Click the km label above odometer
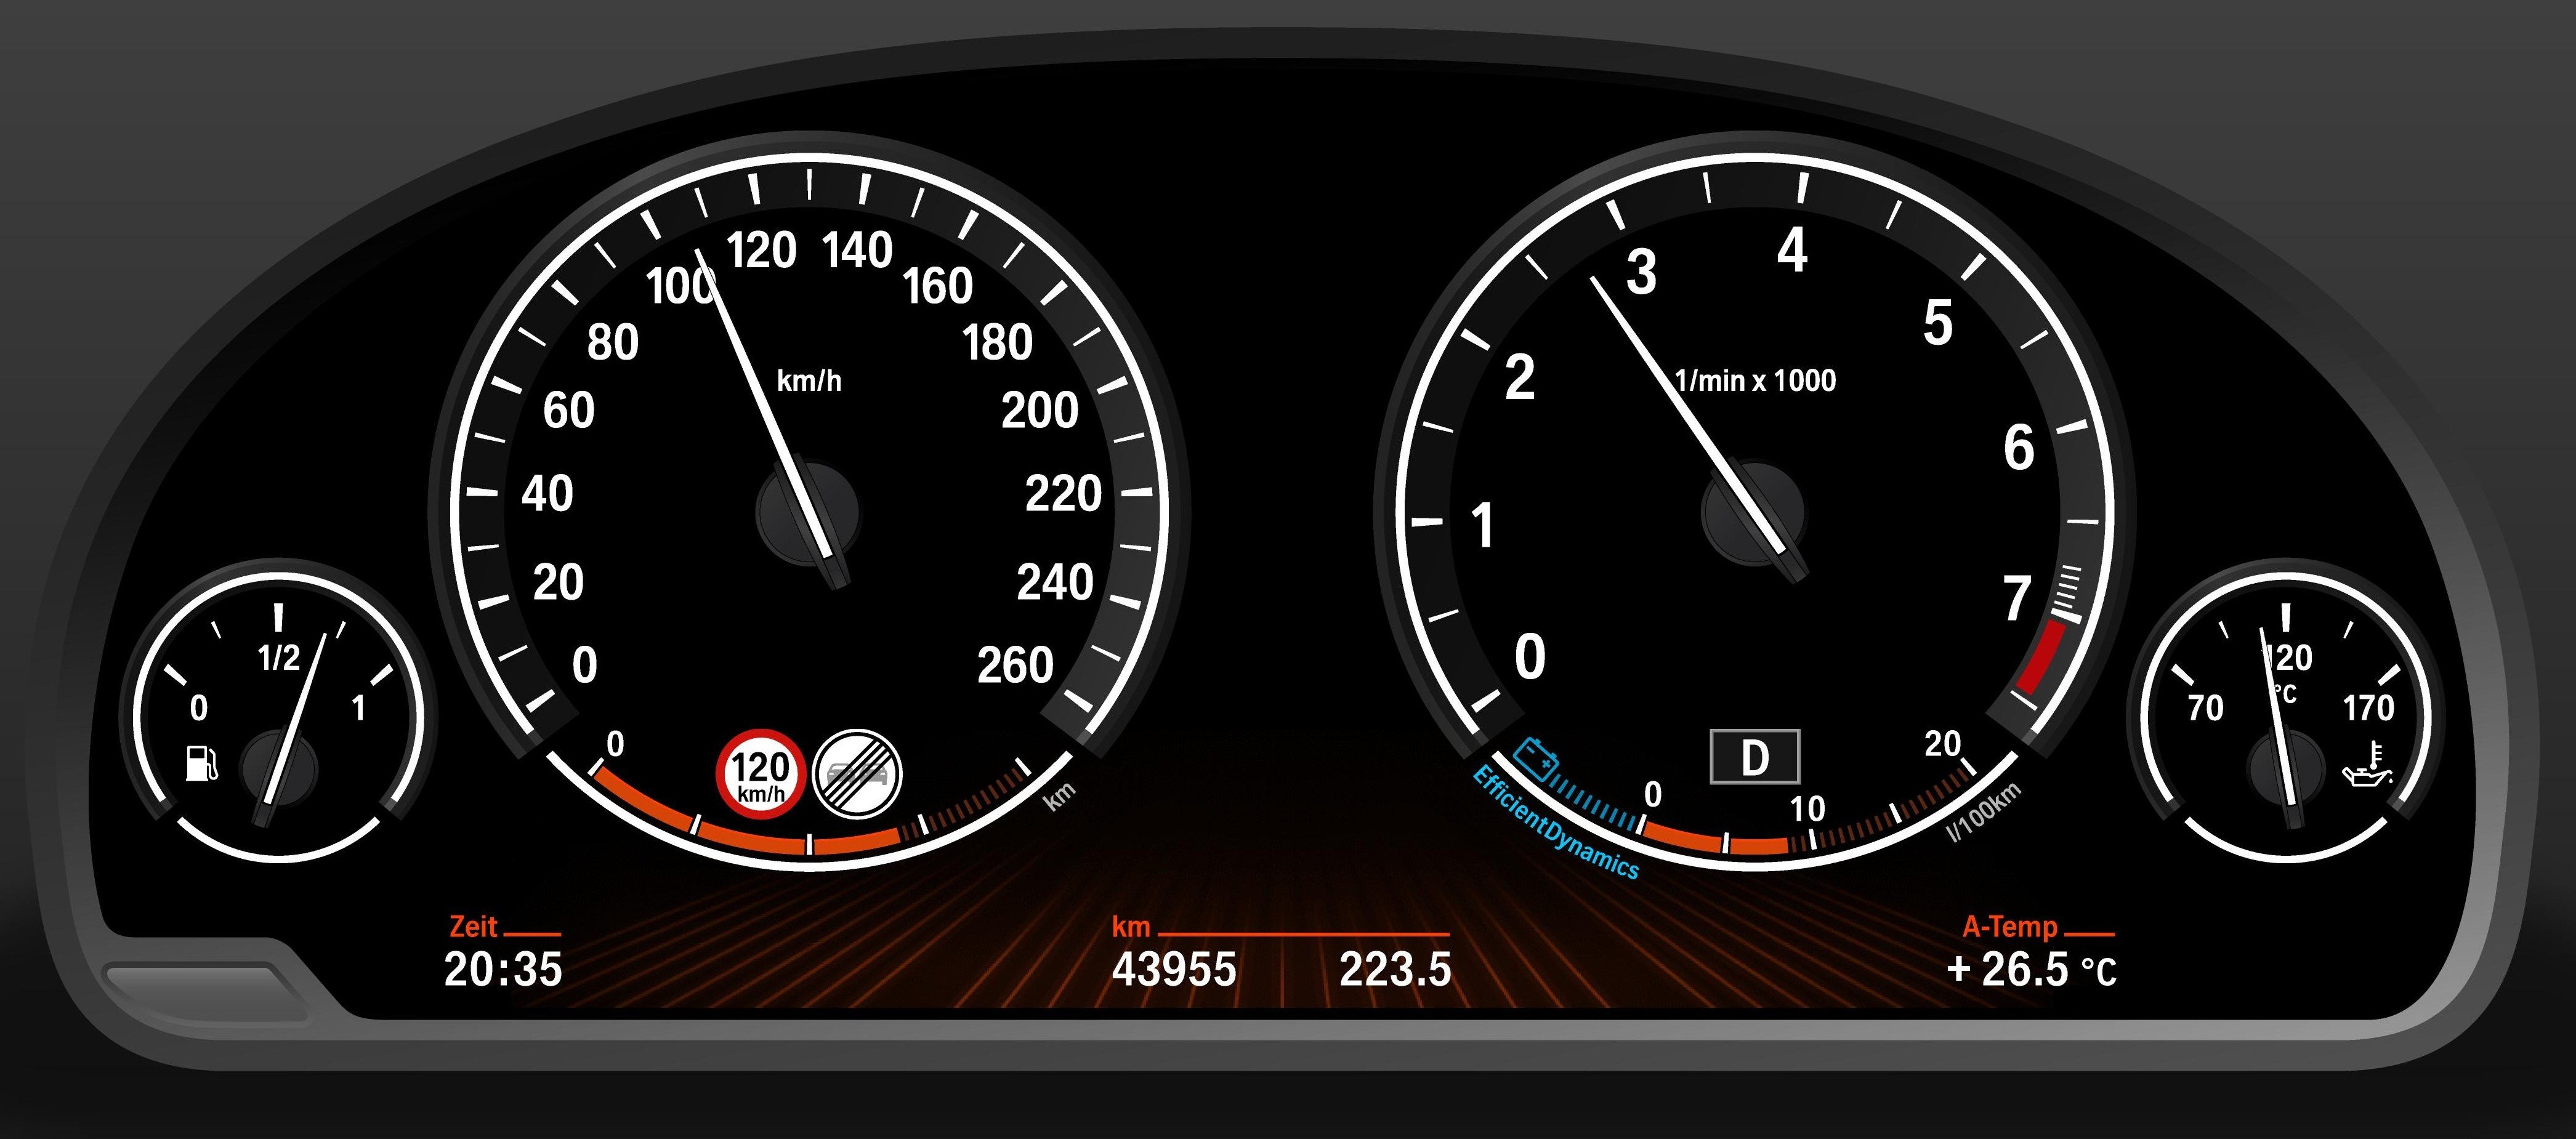This screenshot has width=2576, height=1139. 1131,927
